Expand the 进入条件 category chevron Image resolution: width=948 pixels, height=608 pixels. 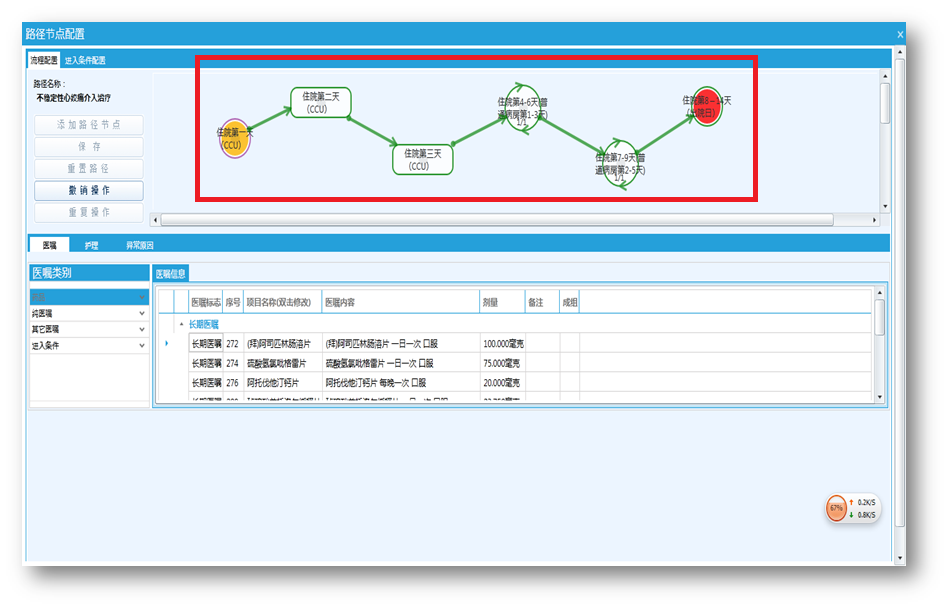pos(142,345)
